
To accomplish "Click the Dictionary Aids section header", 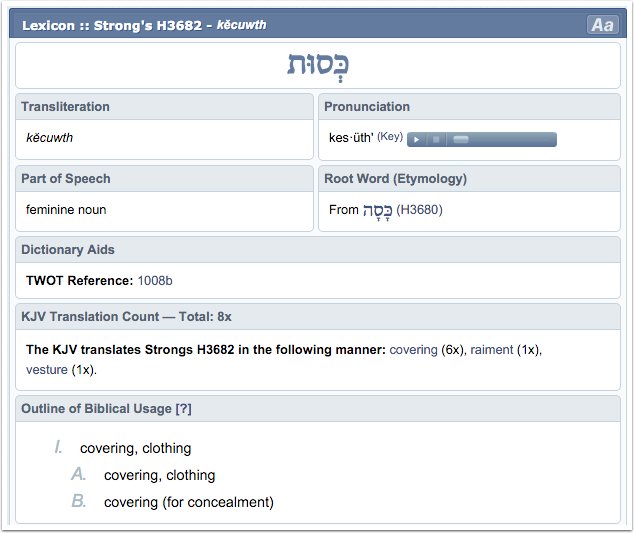I will 68,250.
